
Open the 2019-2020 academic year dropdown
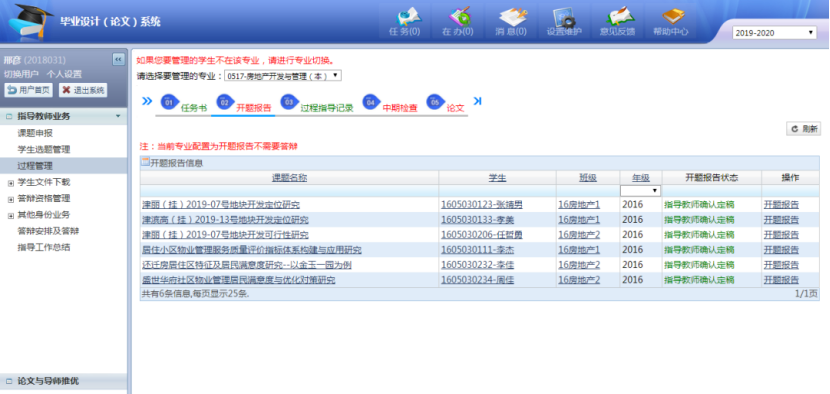point(774,33)
